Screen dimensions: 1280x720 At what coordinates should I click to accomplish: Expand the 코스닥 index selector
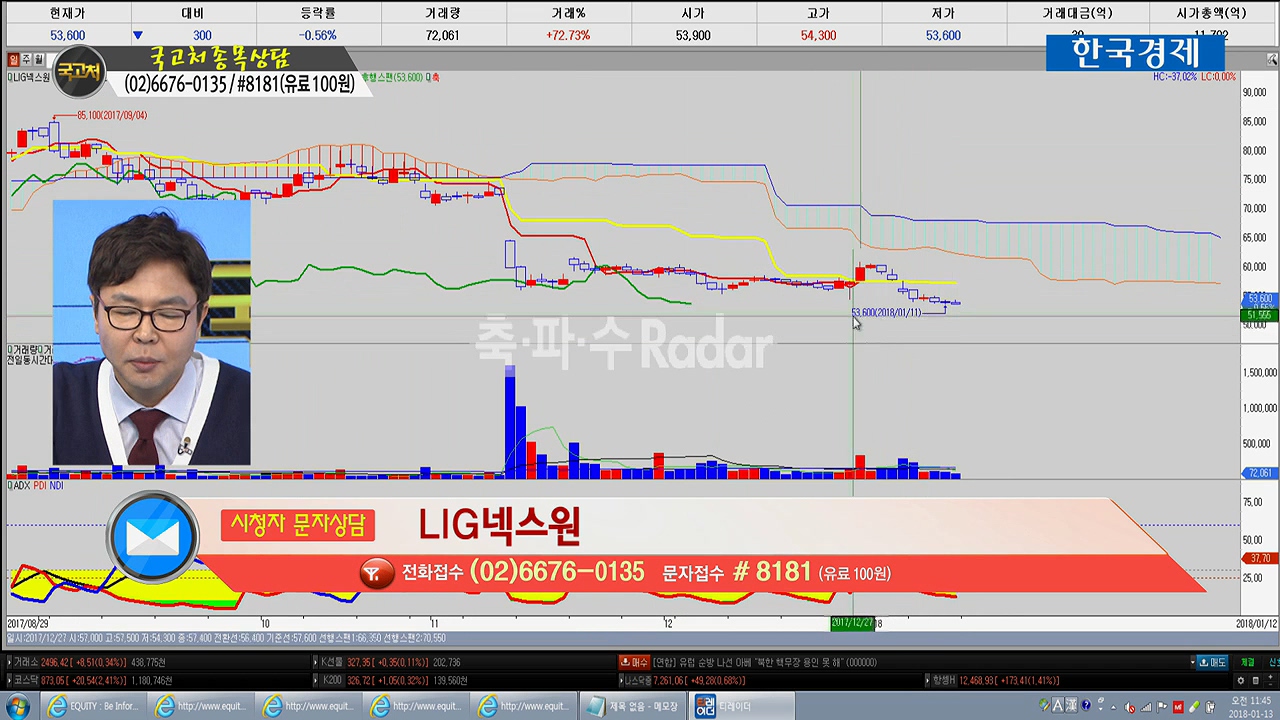[x=9, y=680]
